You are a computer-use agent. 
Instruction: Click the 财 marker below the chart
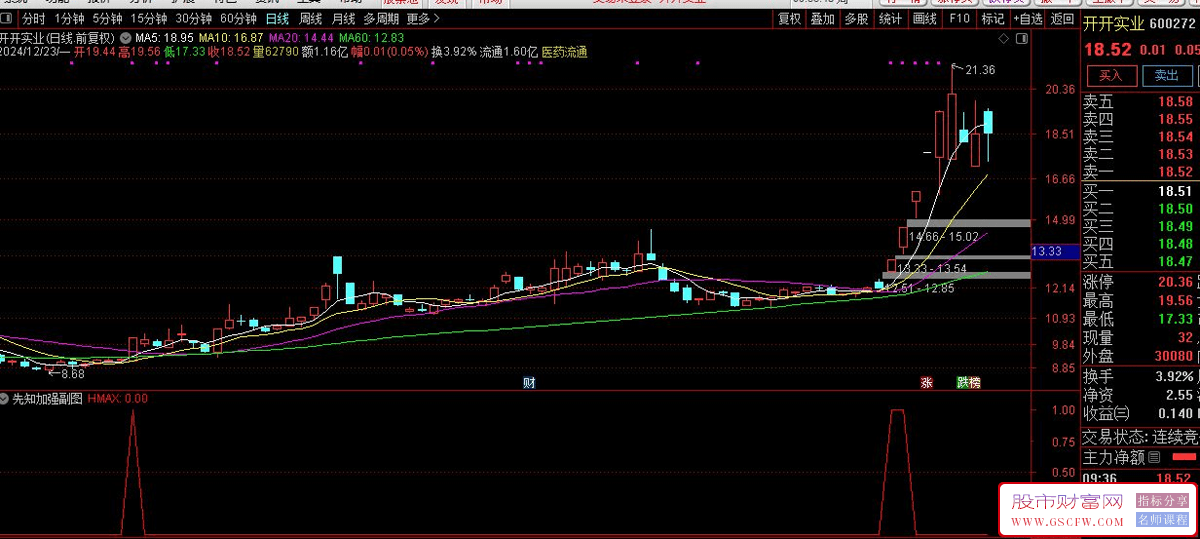[528, 382]
